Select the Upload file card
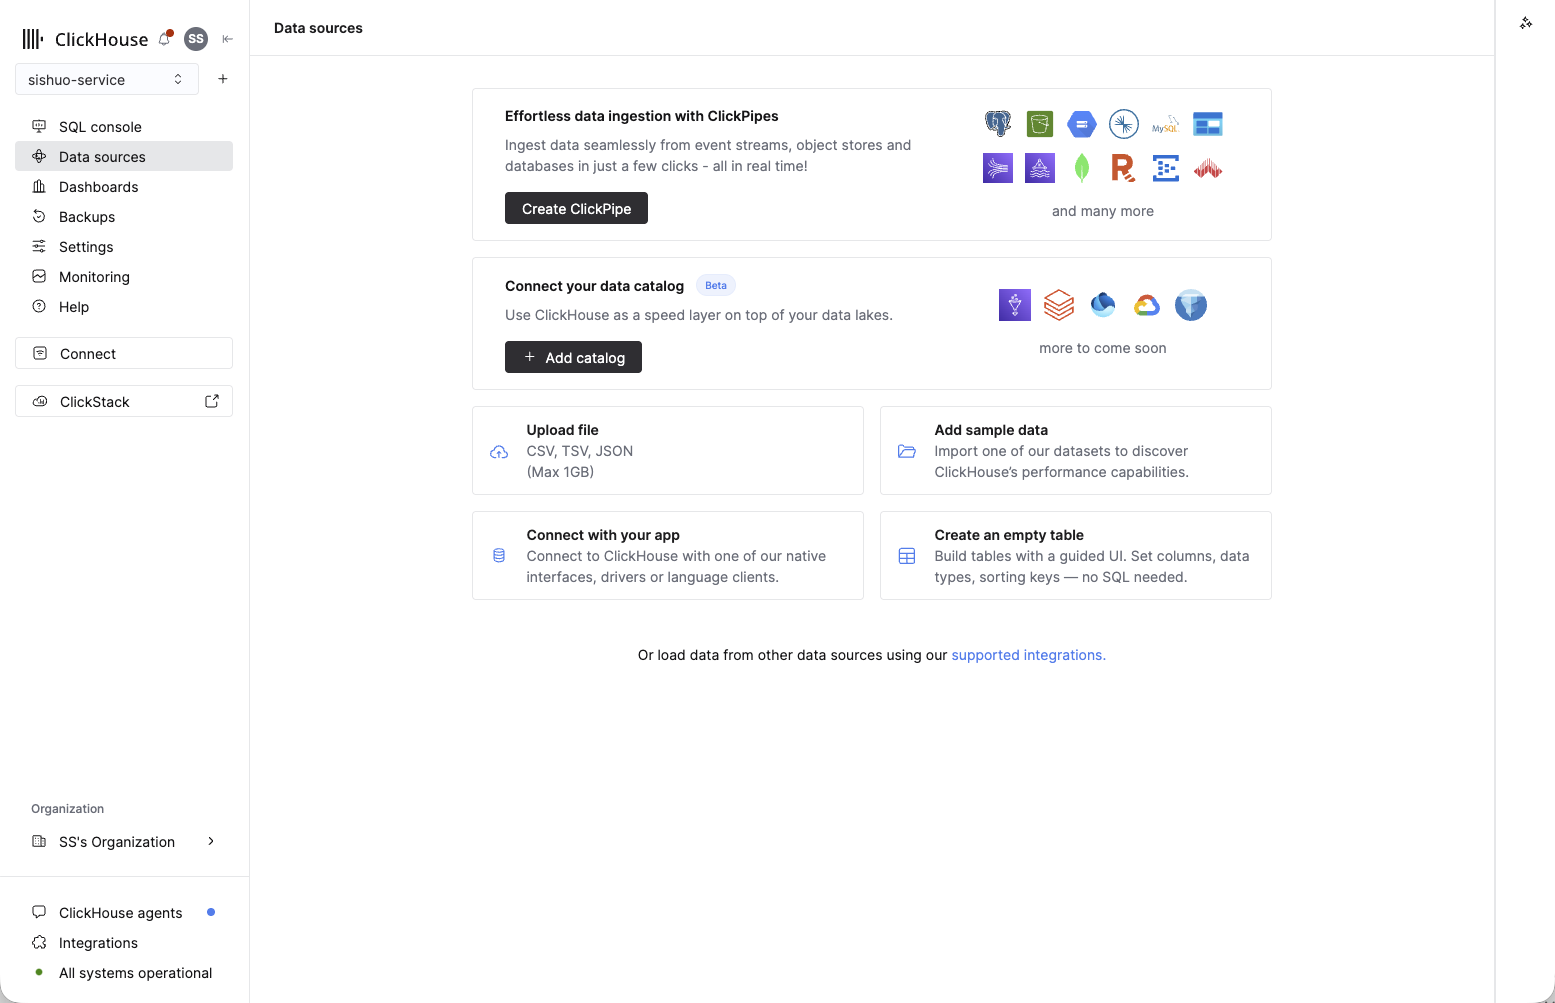1555x1003 pixels. click(x=668, y=450)
